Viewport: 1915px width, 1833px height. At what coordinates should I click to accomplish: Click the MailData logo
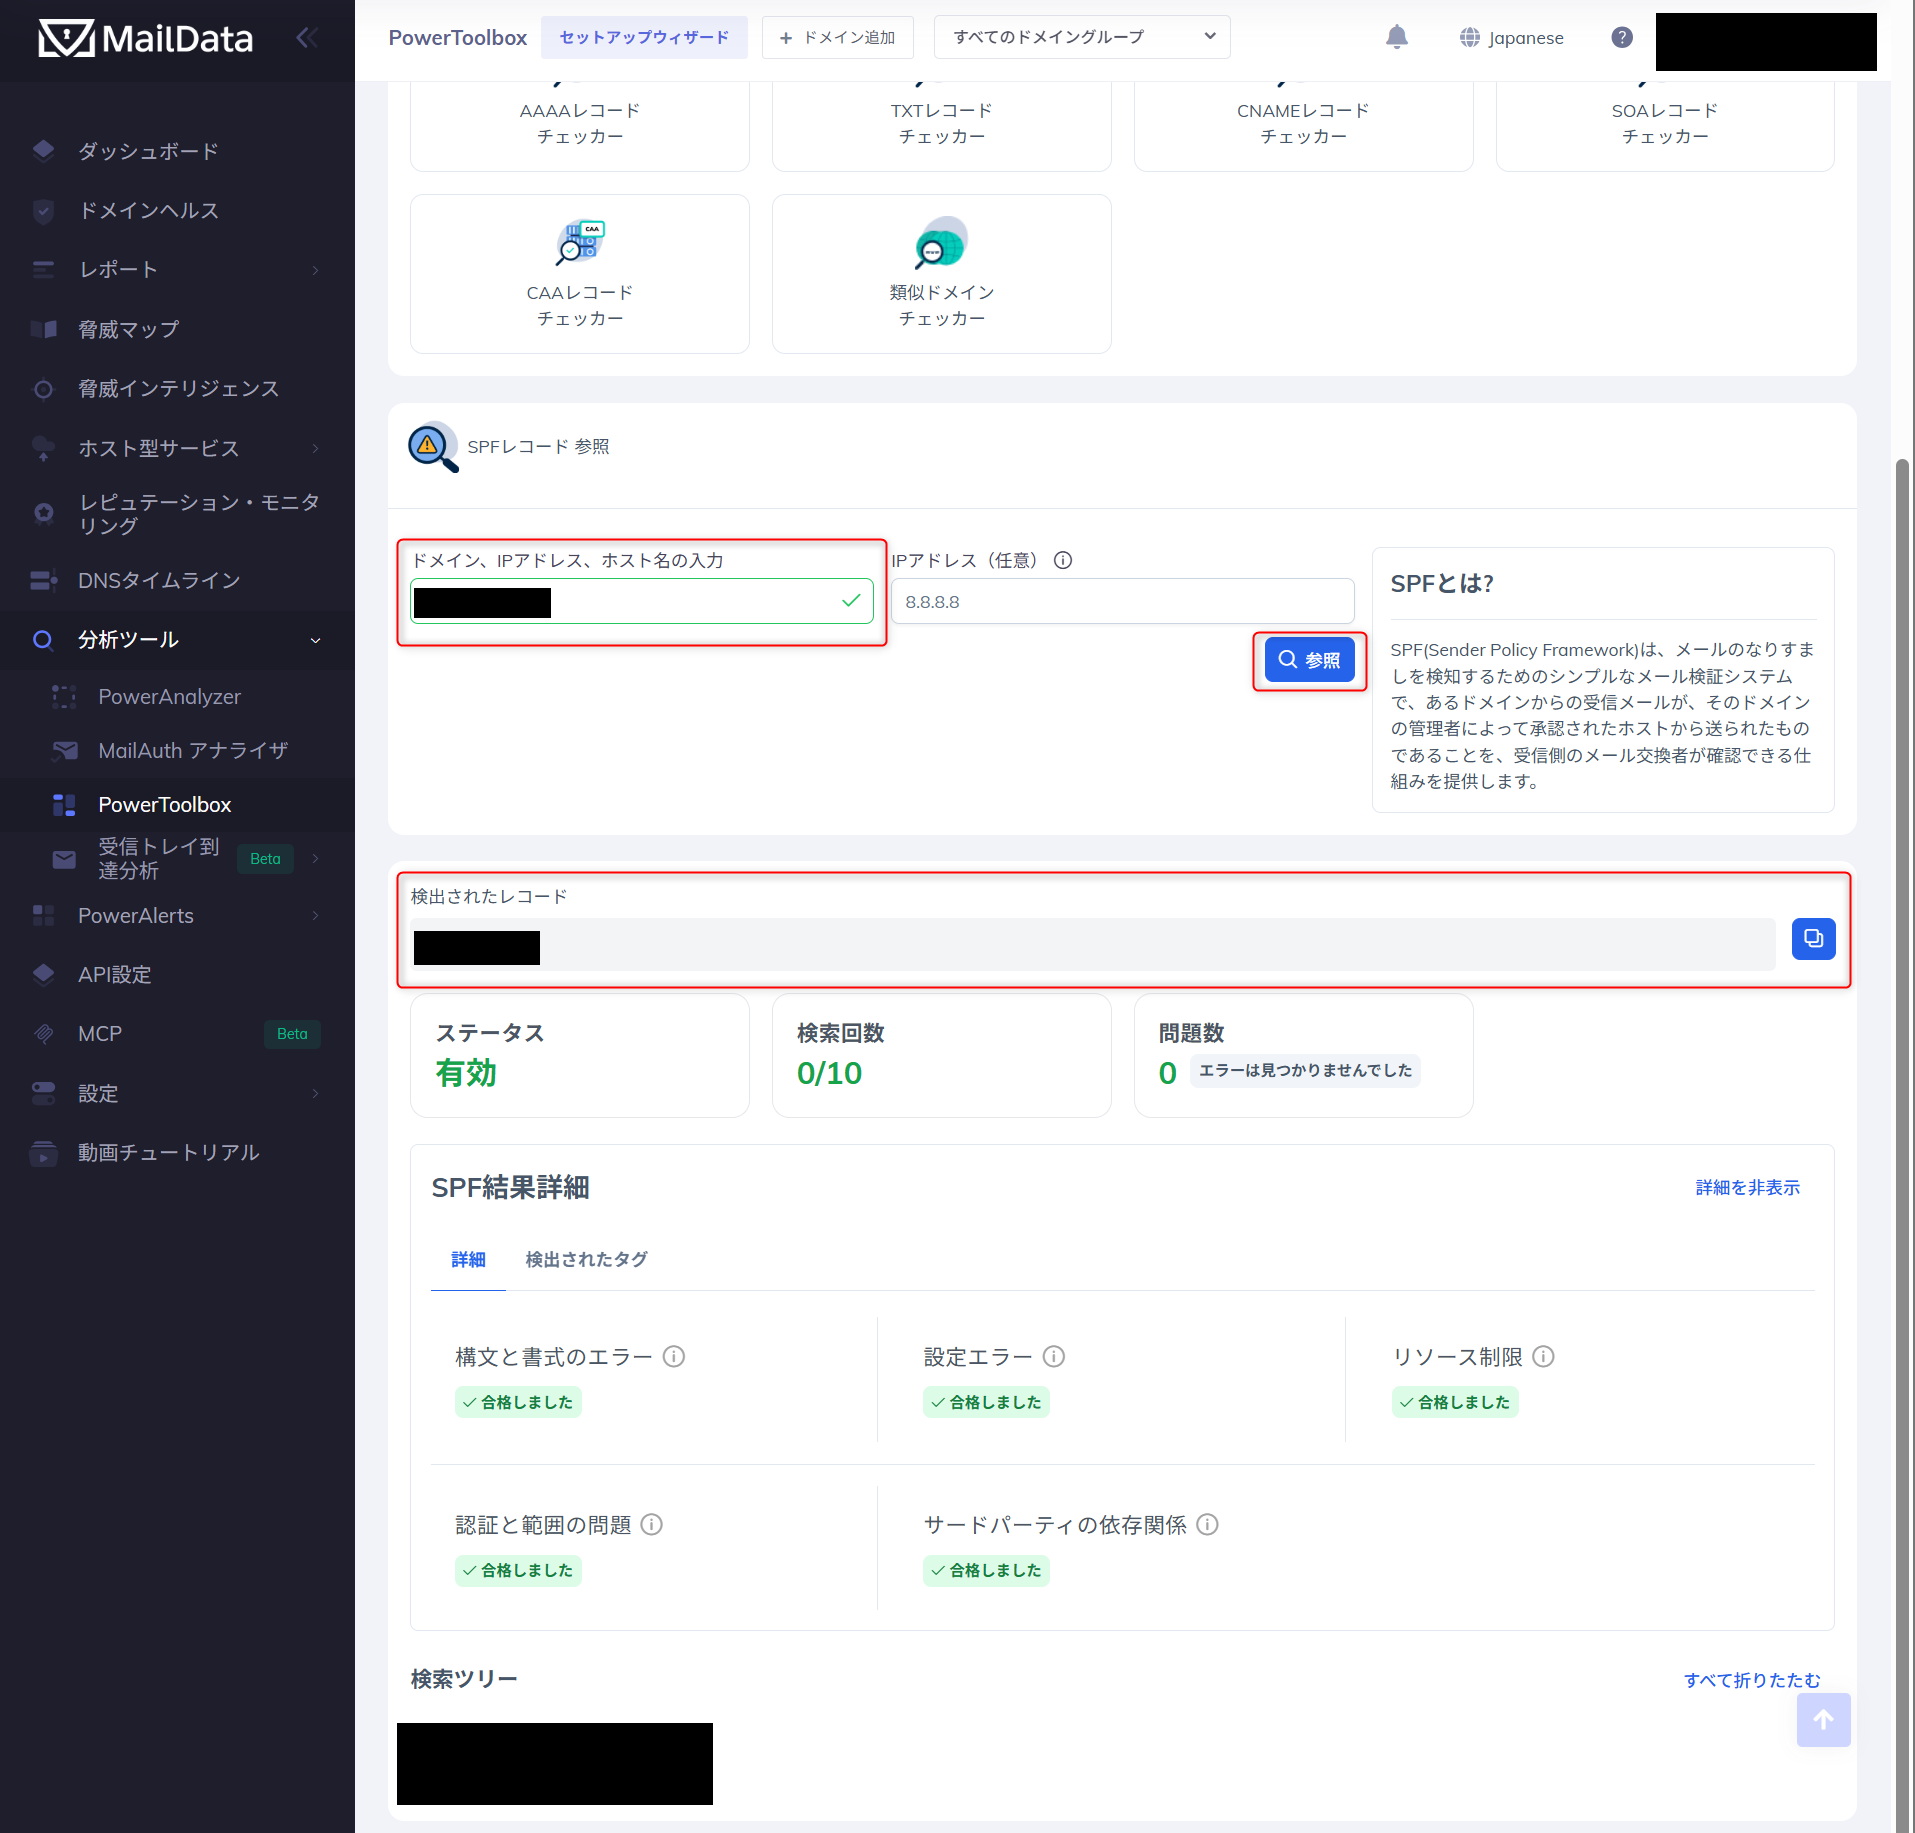(146, 39)
